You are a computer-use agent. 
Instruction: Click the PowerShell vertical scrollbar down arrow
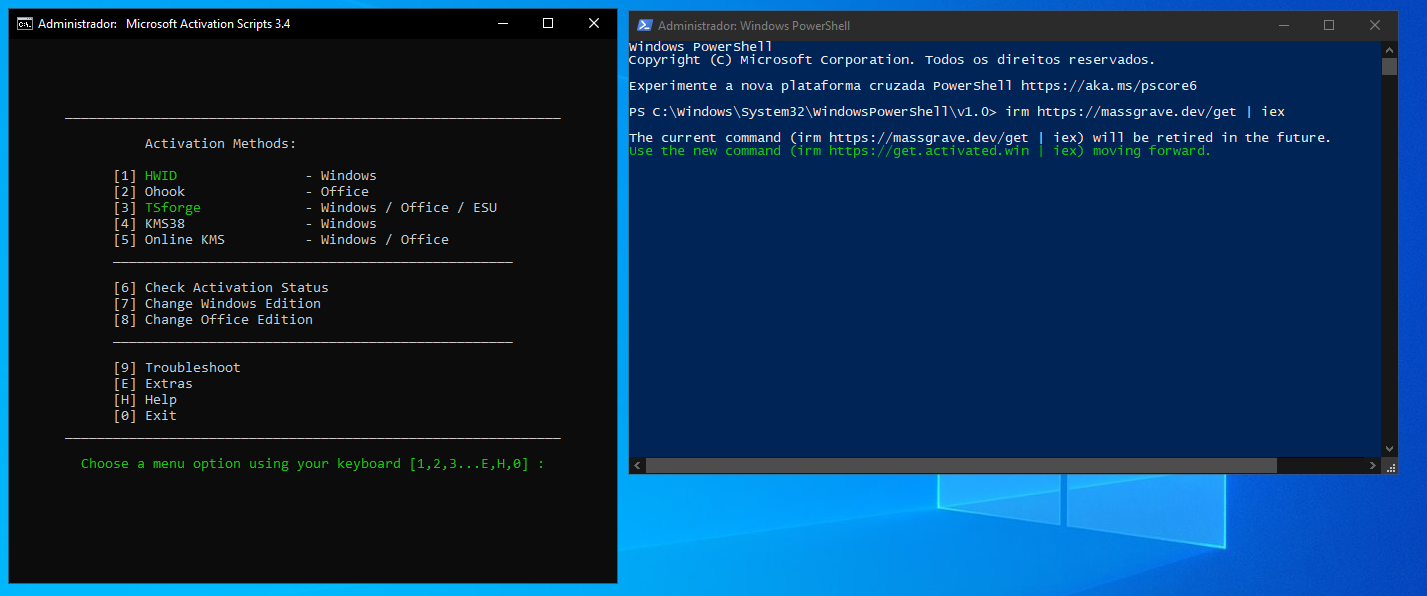[x=1389, y=450]
